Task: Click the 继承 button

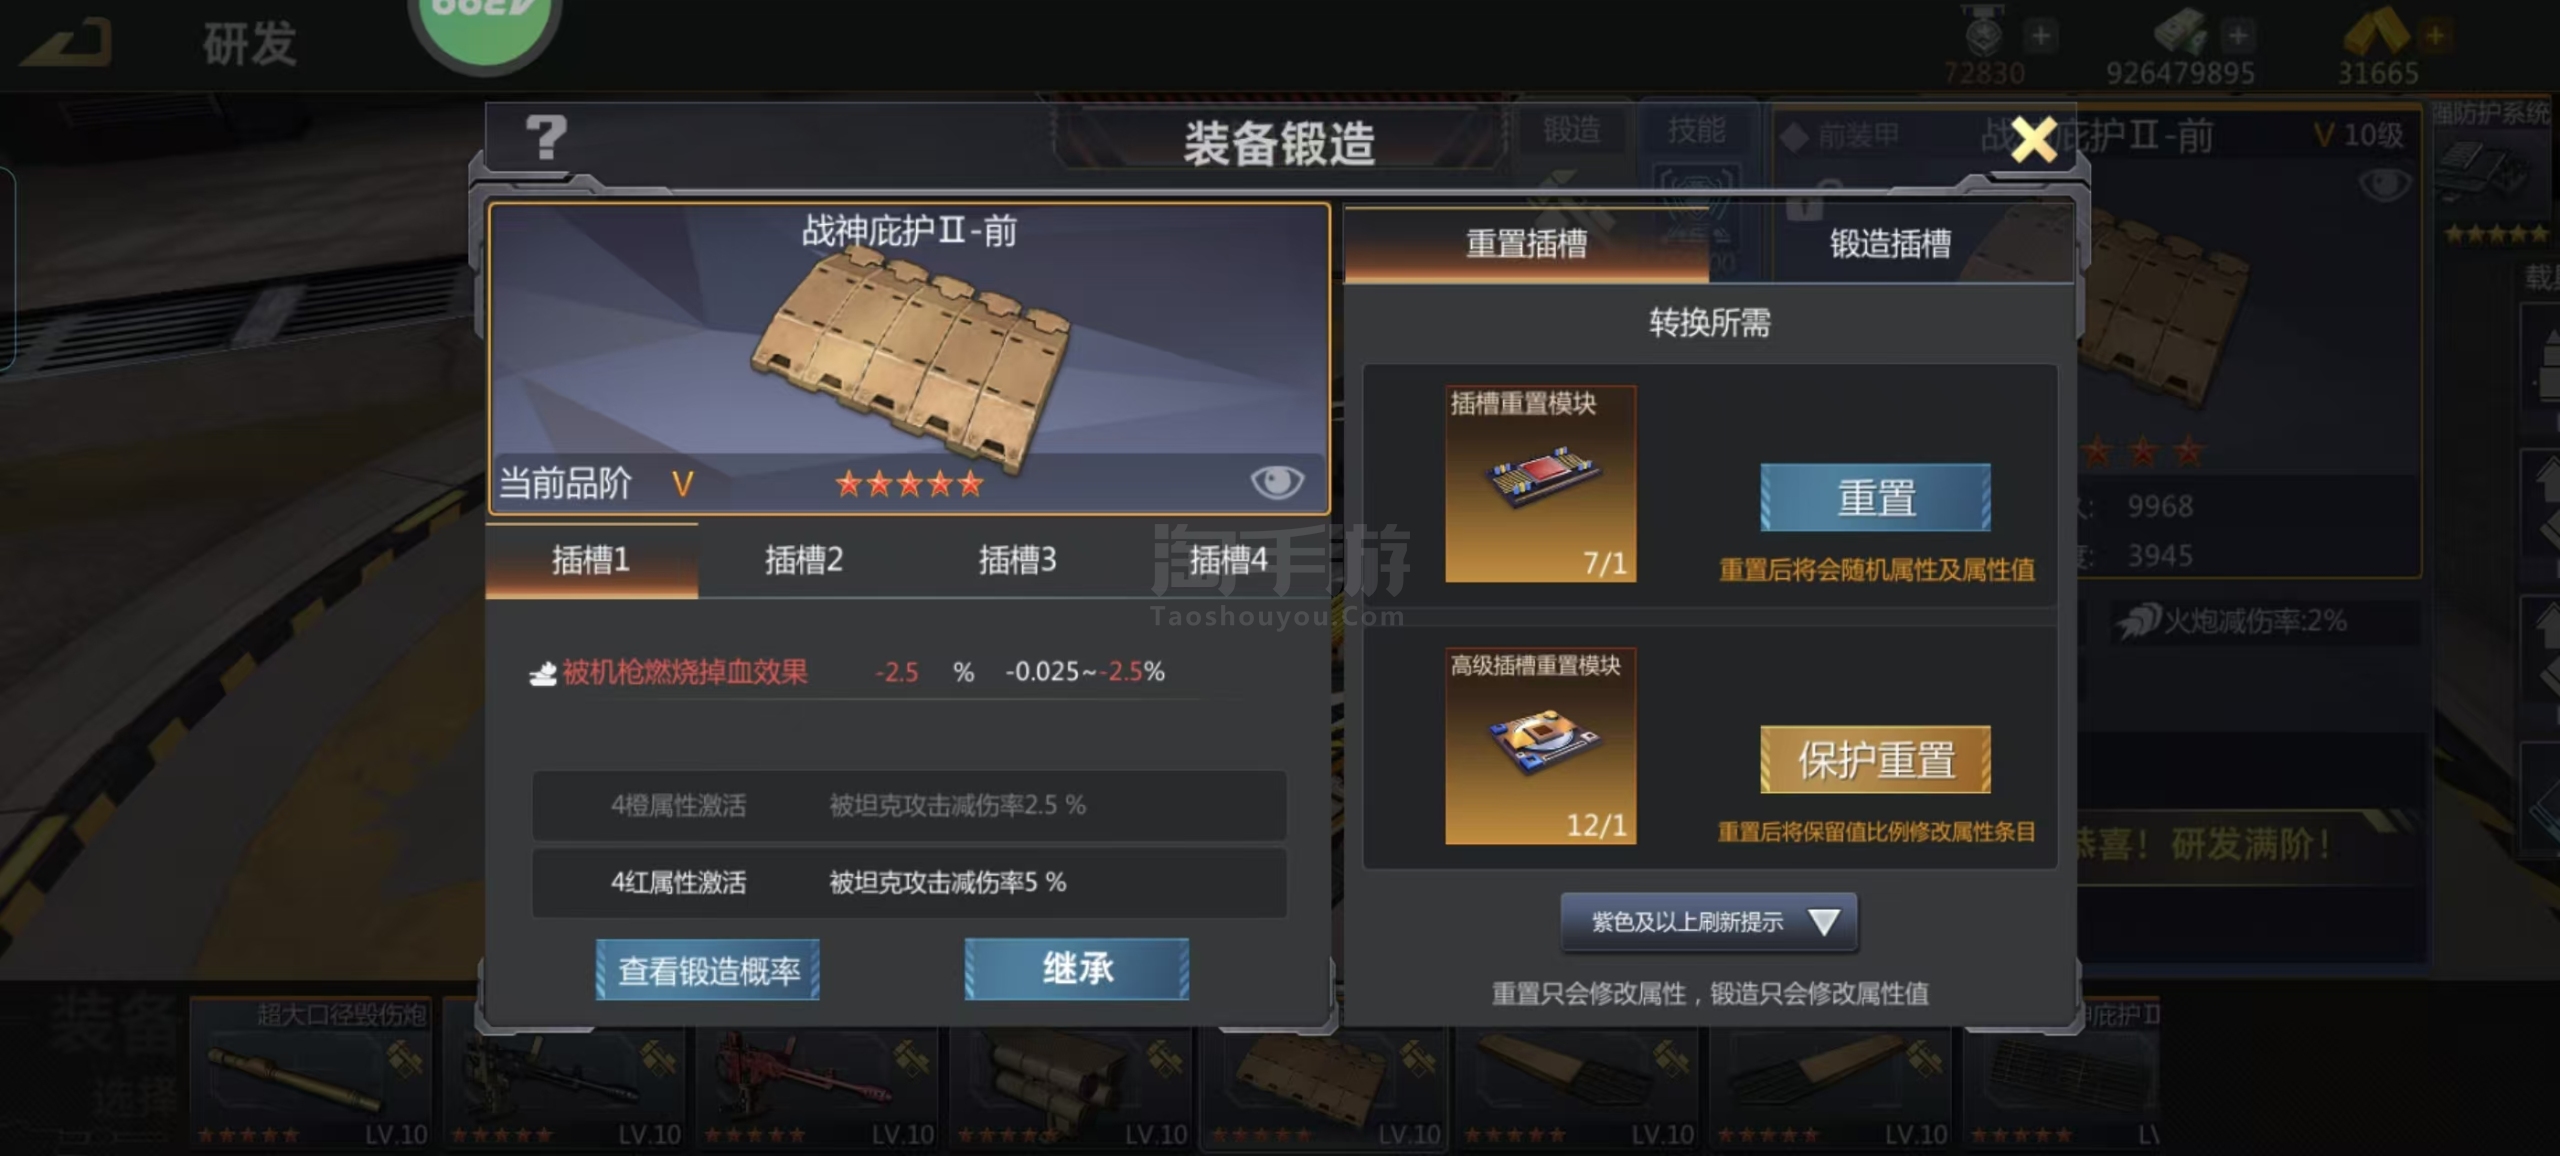Action: tap(1077, 969)
